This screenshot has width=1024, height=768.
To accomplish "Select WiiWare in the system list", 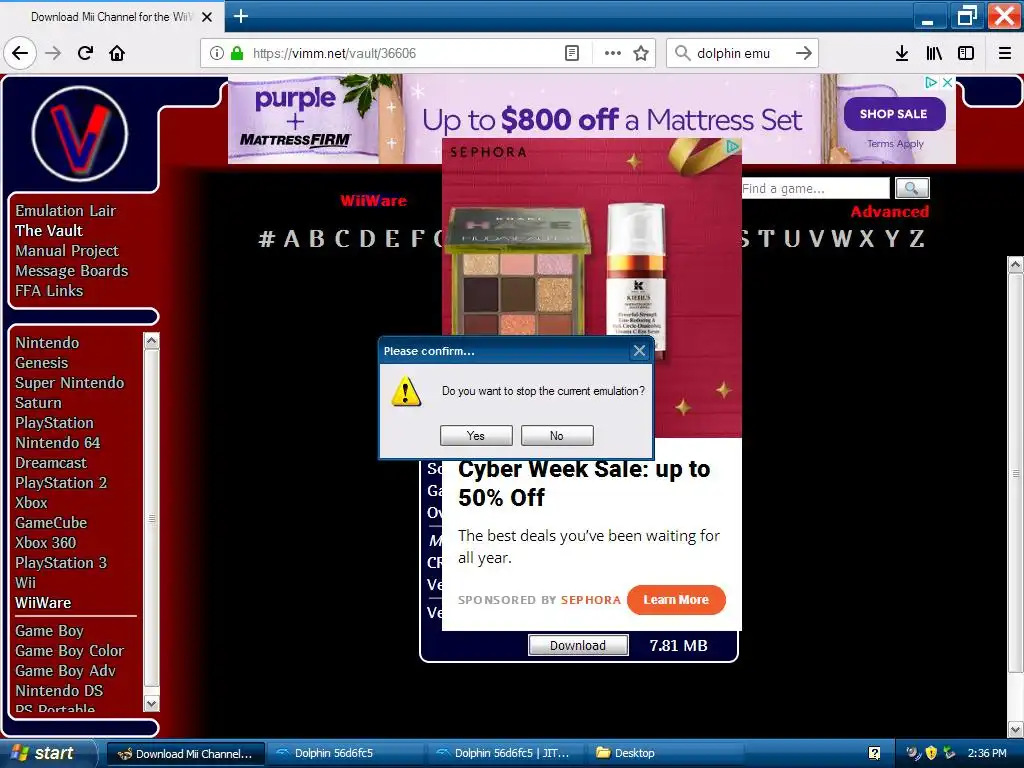I will [43, 603].
